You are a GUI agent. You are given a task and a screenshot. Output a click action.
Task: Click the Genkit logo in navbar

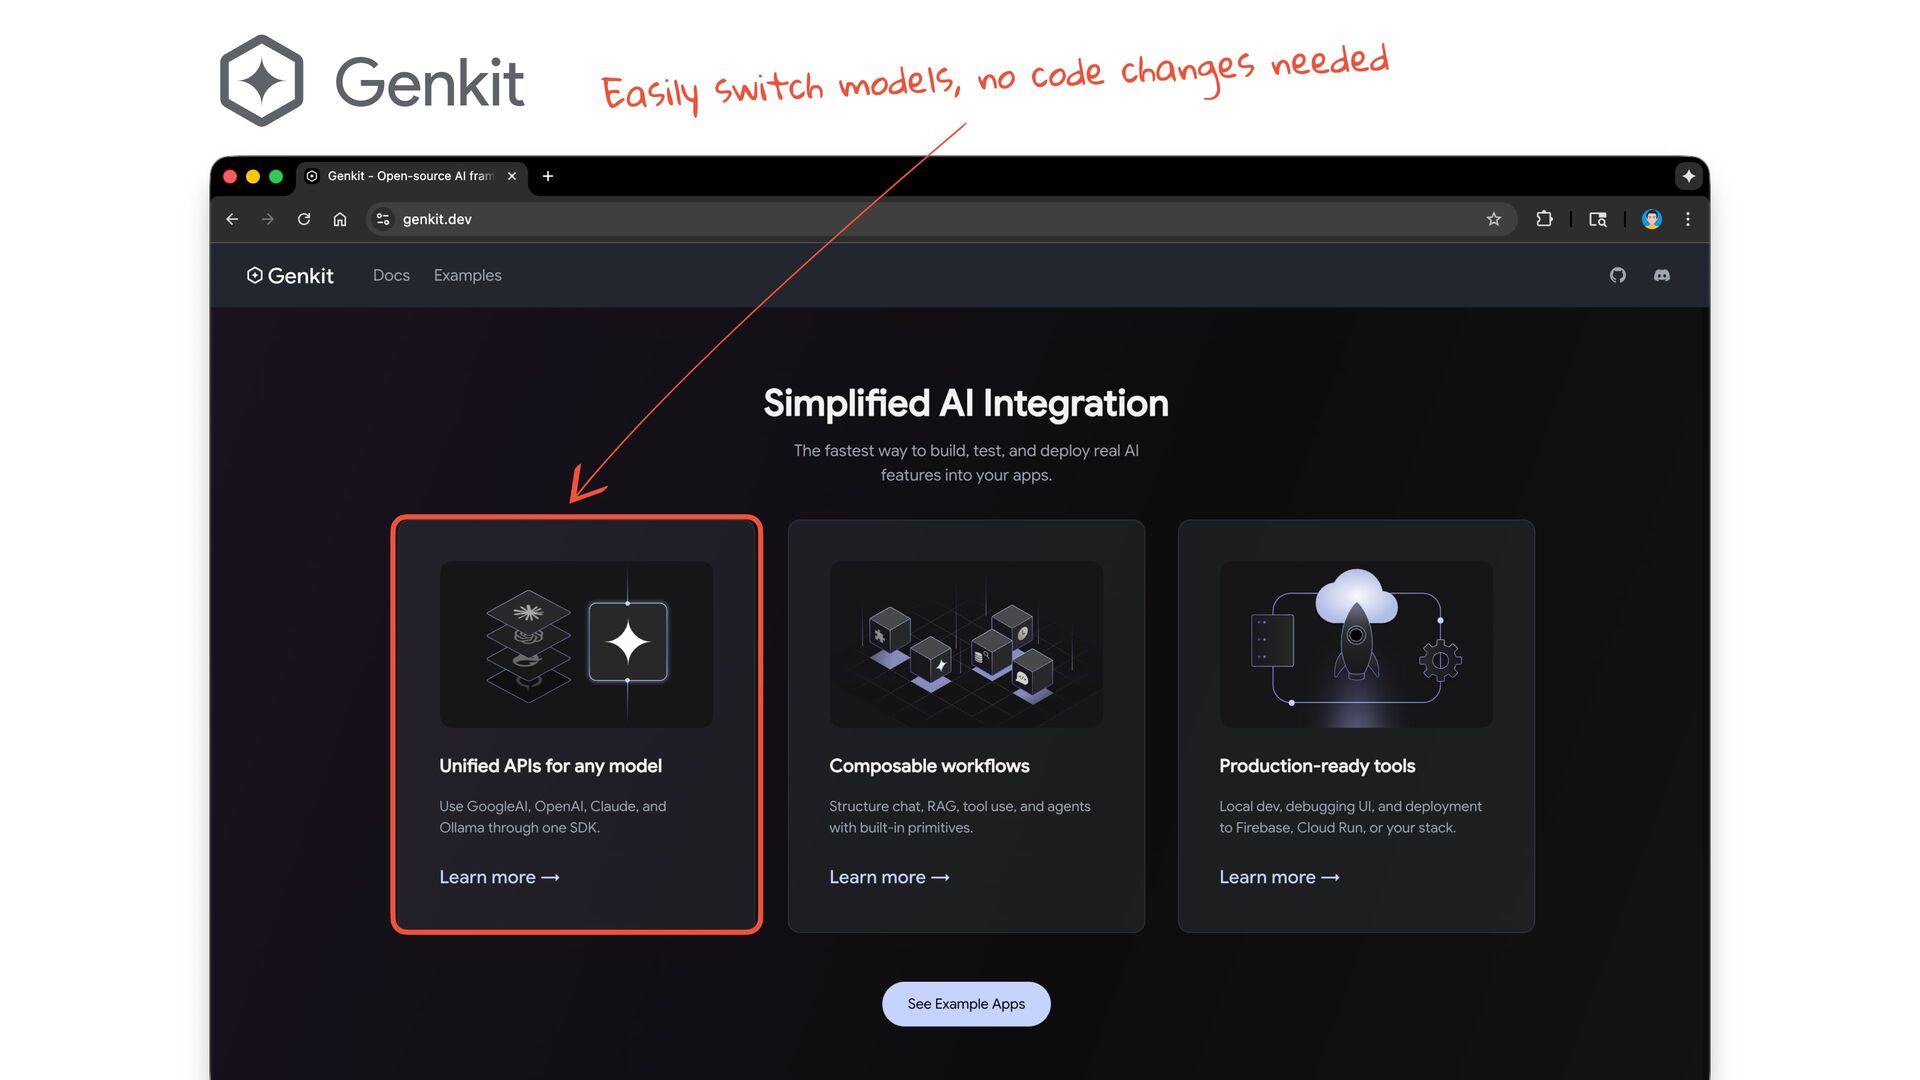point(290,275)
